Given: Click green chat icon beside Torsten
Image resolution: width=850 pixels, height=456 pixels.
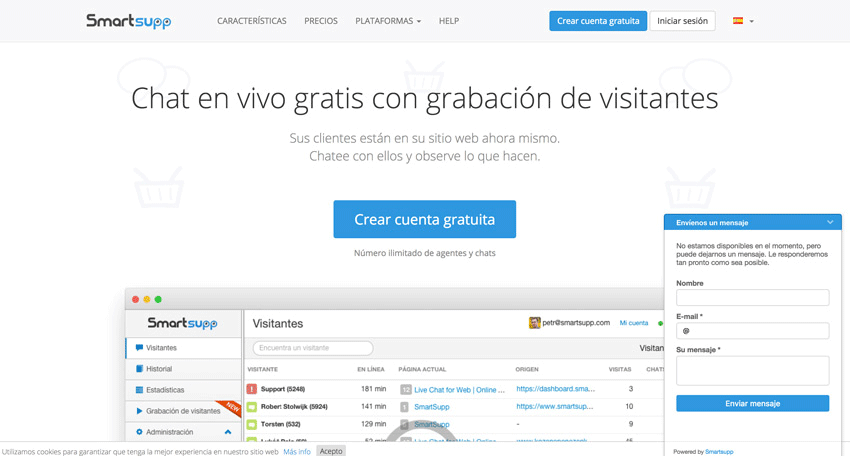Looking at the screenshot, I should click(x=252, y=424).
